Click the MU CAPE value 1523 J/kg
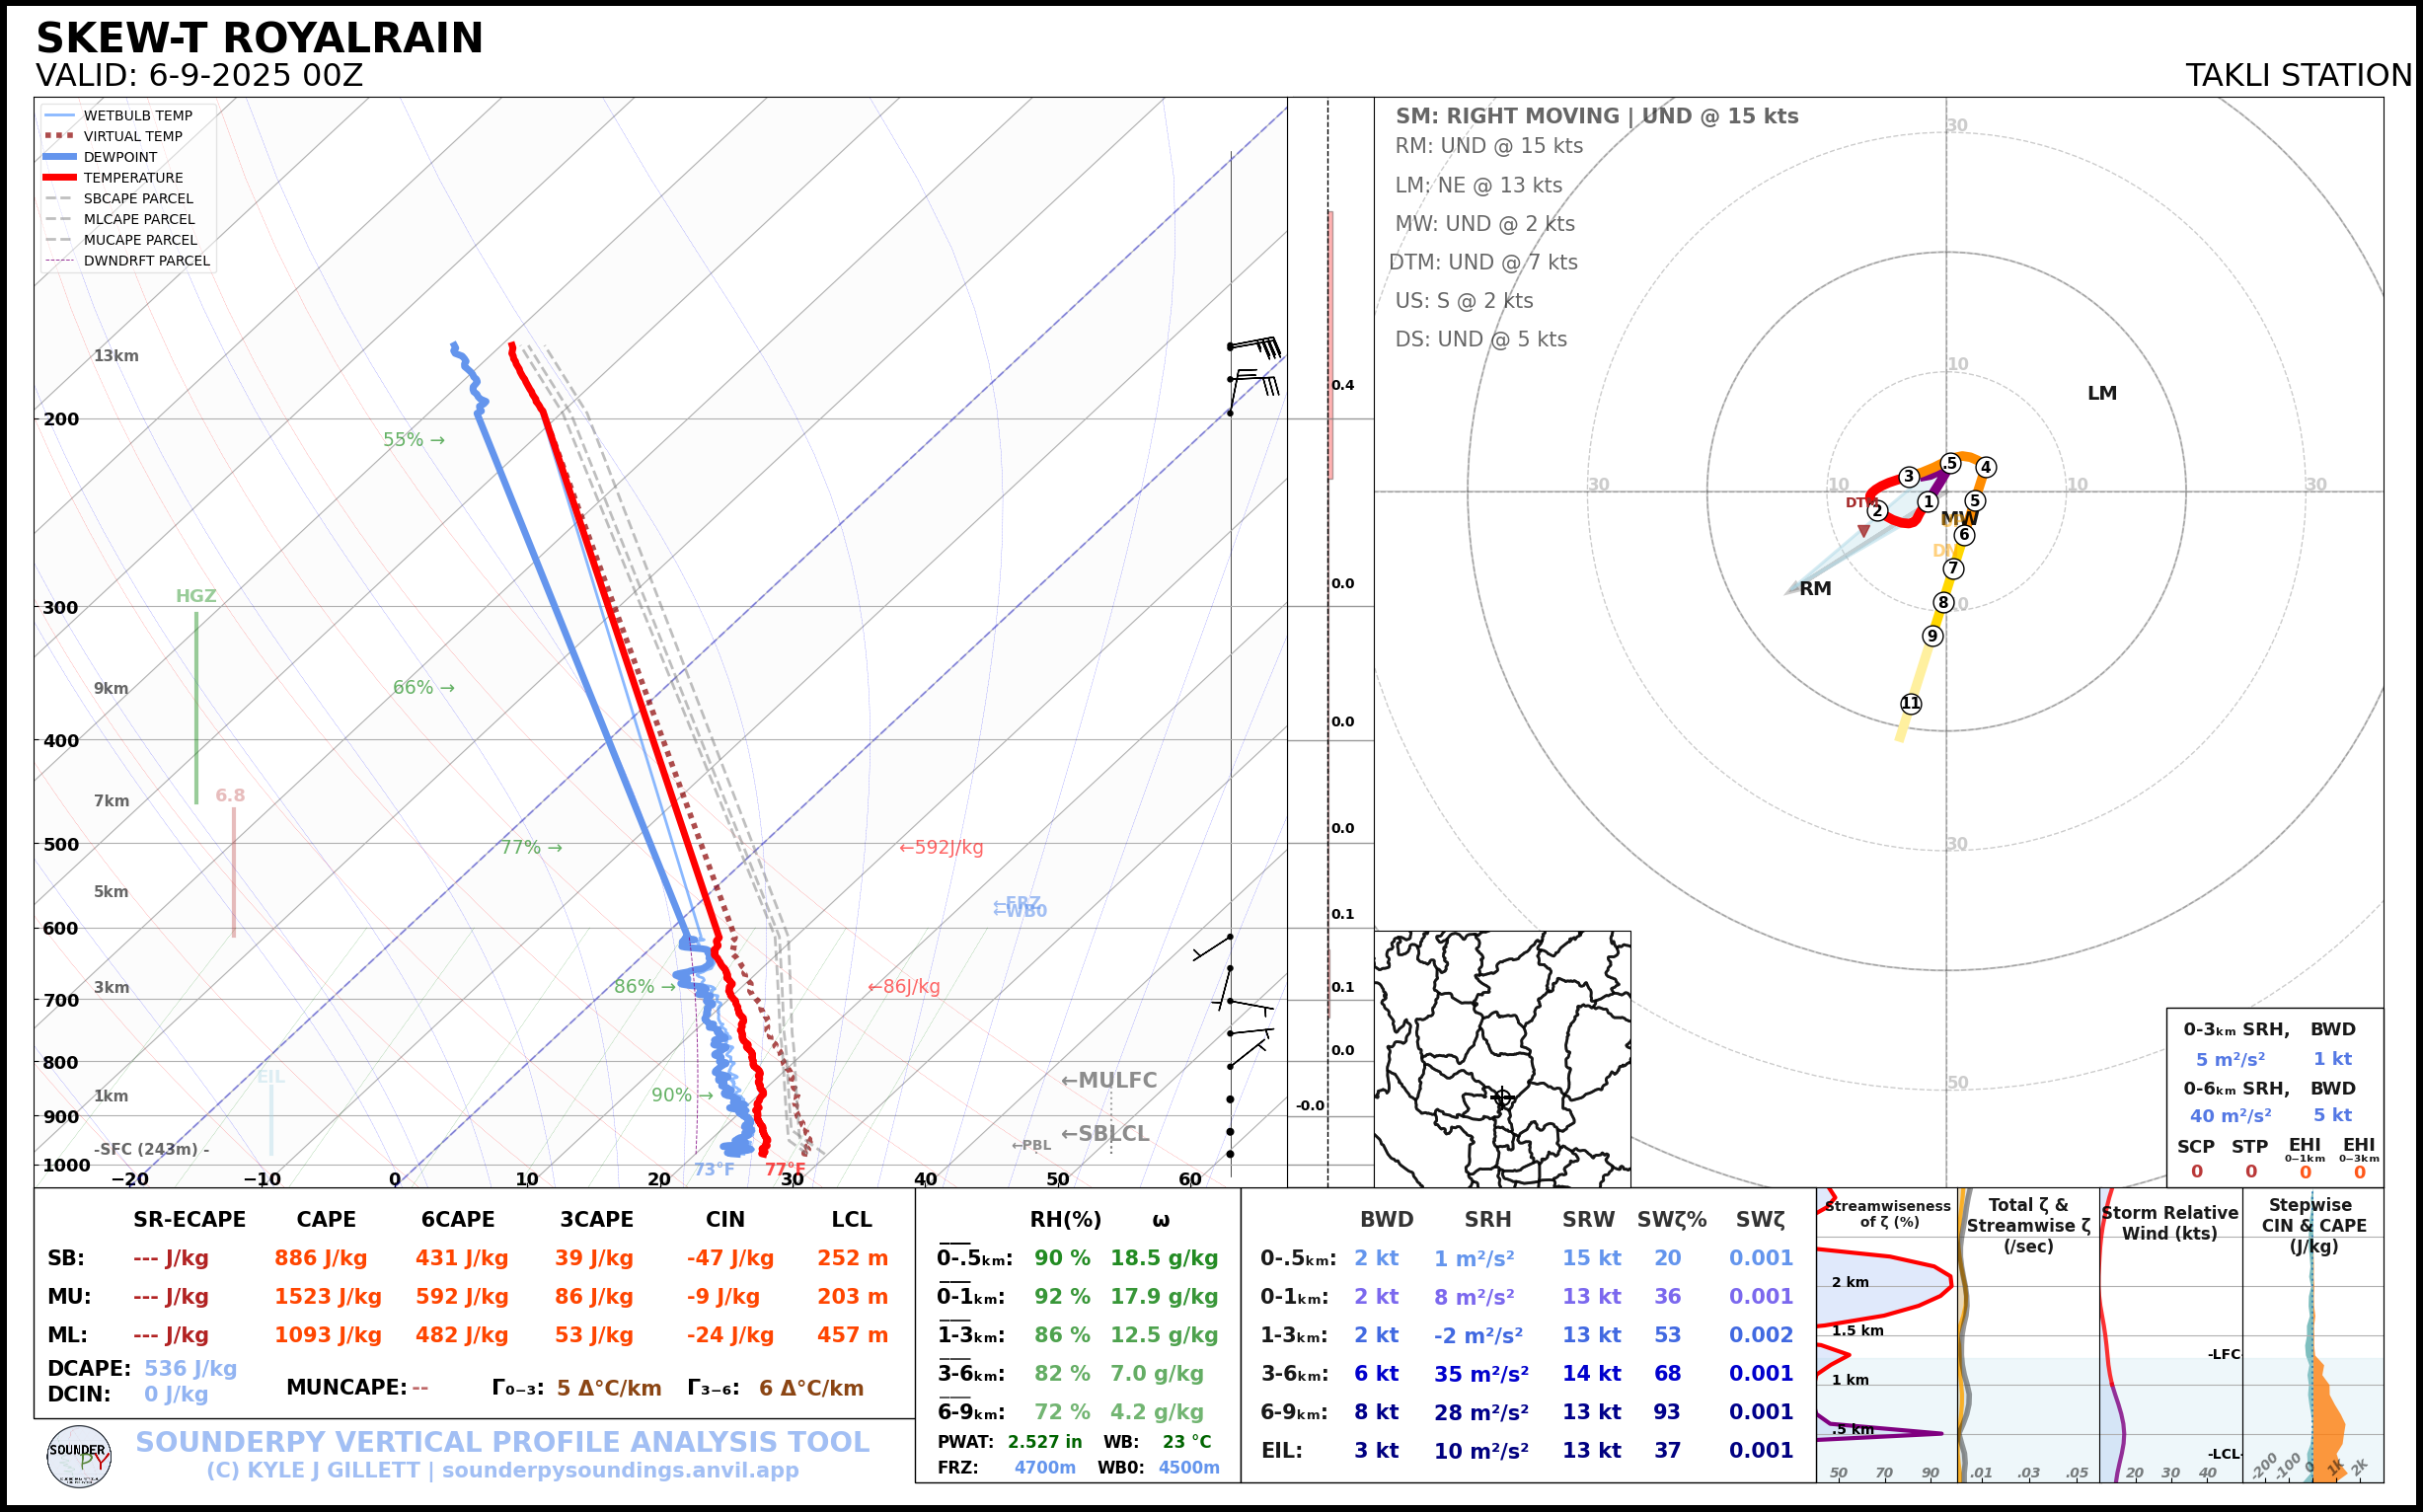The image size is (2423, 1512). tap(328, 1297)
